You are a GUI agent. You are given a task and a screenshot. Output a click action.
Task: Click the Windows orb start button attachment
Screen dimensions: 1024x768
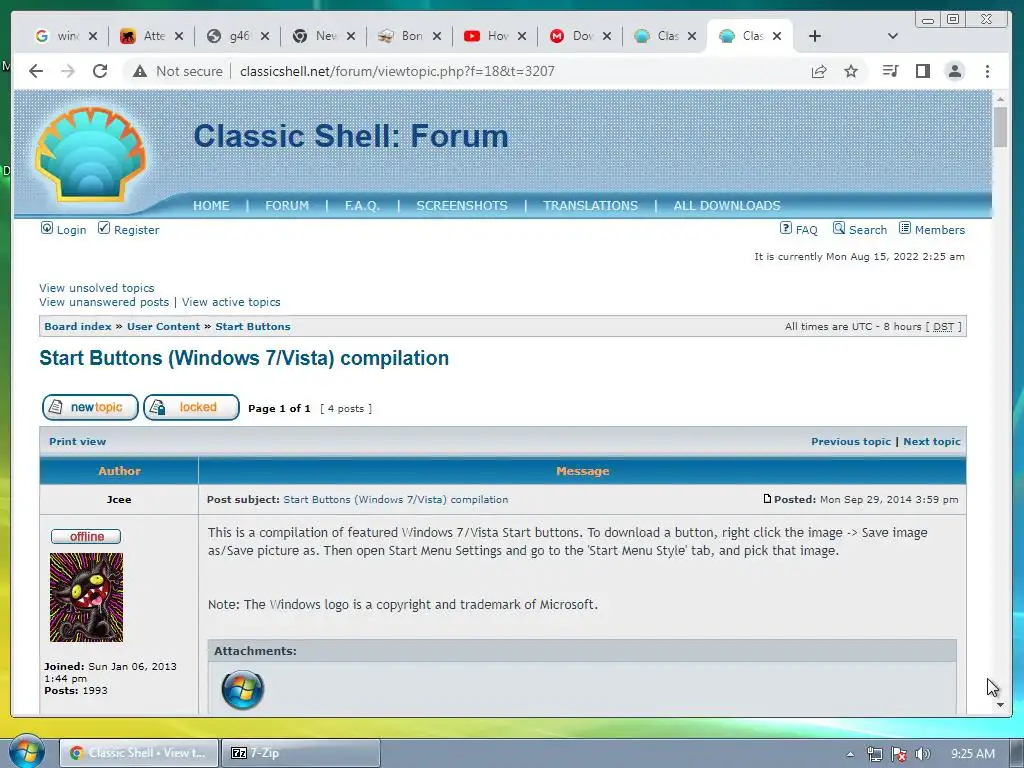tap(242, 690)
